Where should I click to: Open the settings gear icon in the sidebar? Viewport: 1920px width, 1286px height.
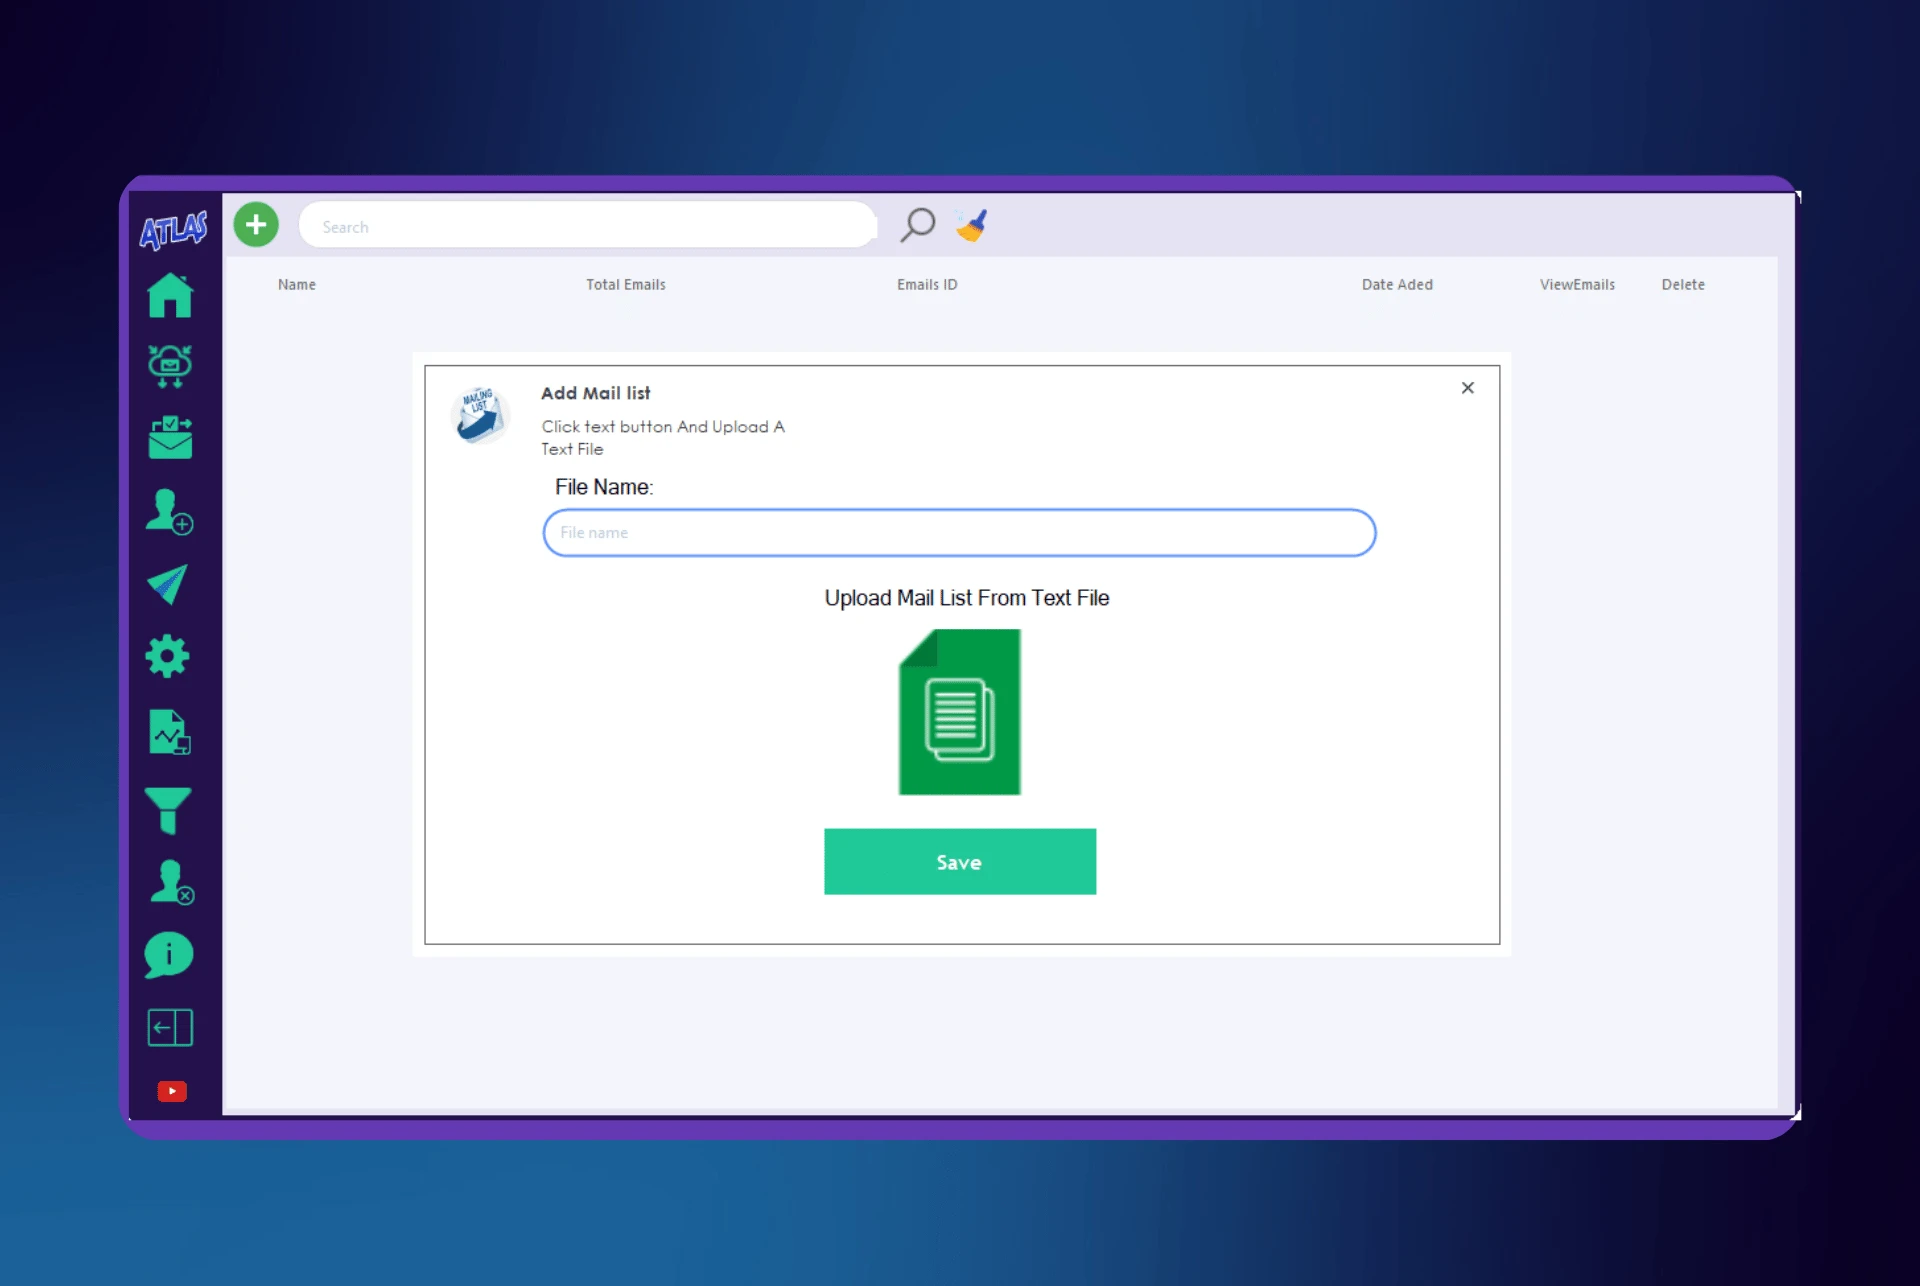pos(168,657)
